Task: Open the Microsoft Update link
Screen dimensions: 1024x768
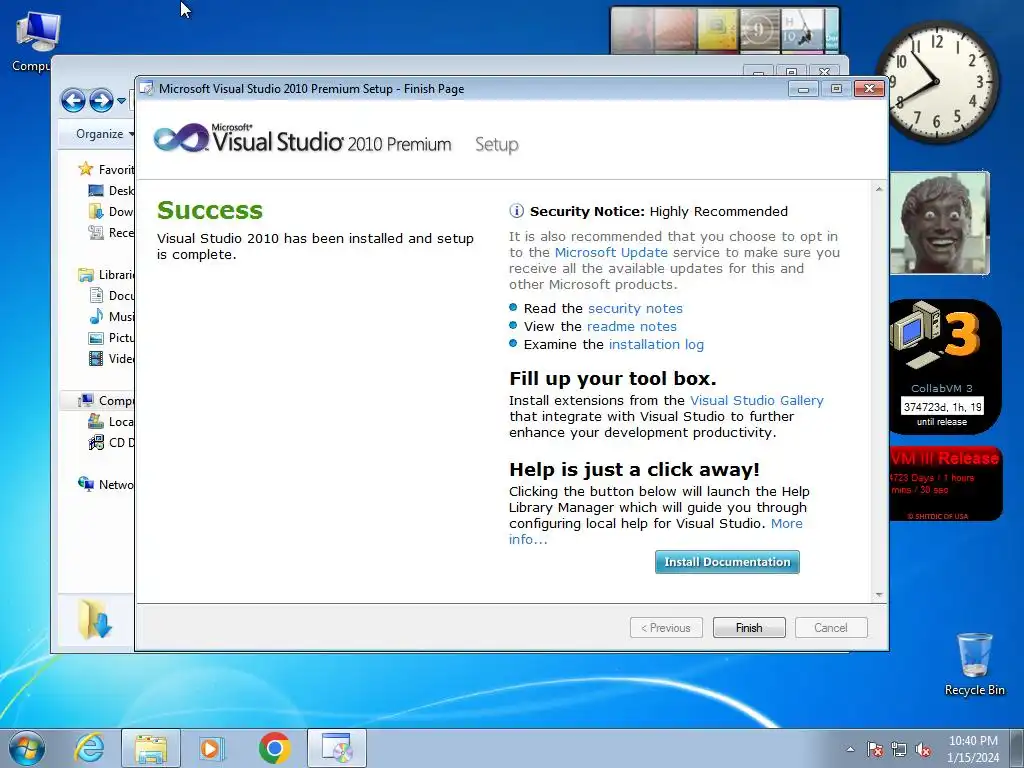Action: click(611, 253)
